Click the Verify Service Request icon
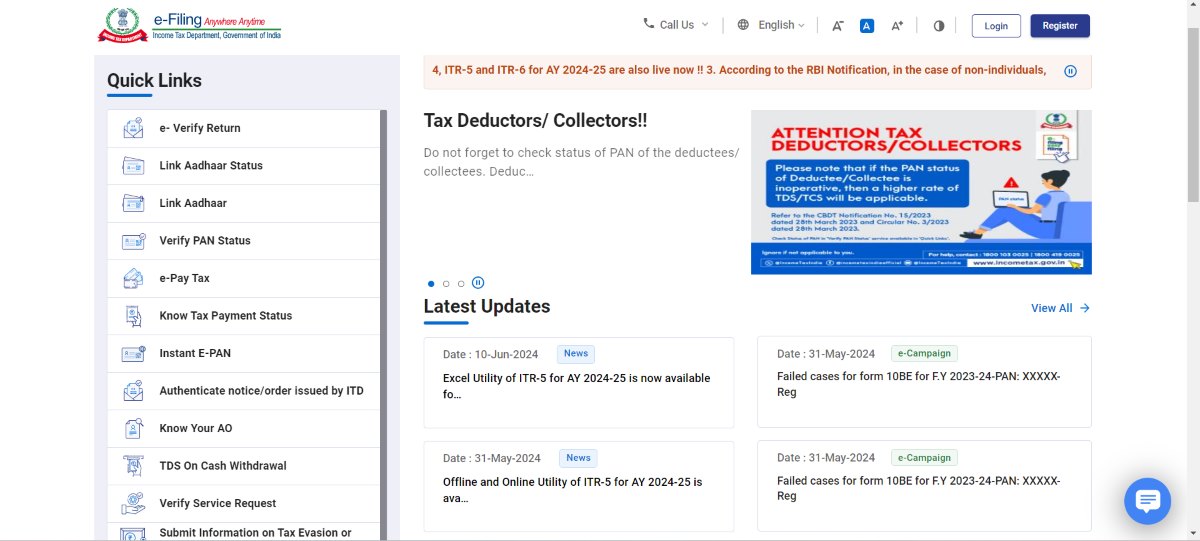 point(133,503)
